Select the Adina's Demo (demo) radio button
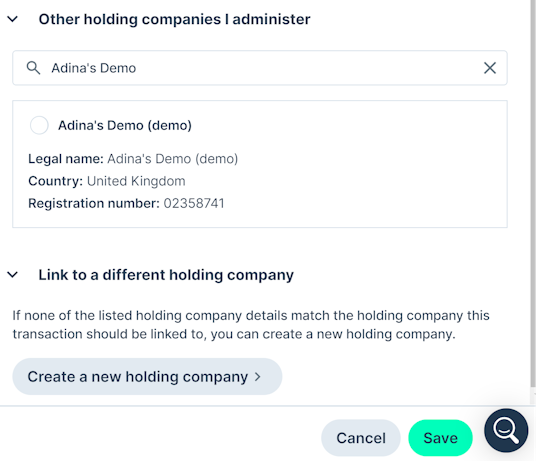The width and height of the screenshot is (536, 461). (39, 125)
